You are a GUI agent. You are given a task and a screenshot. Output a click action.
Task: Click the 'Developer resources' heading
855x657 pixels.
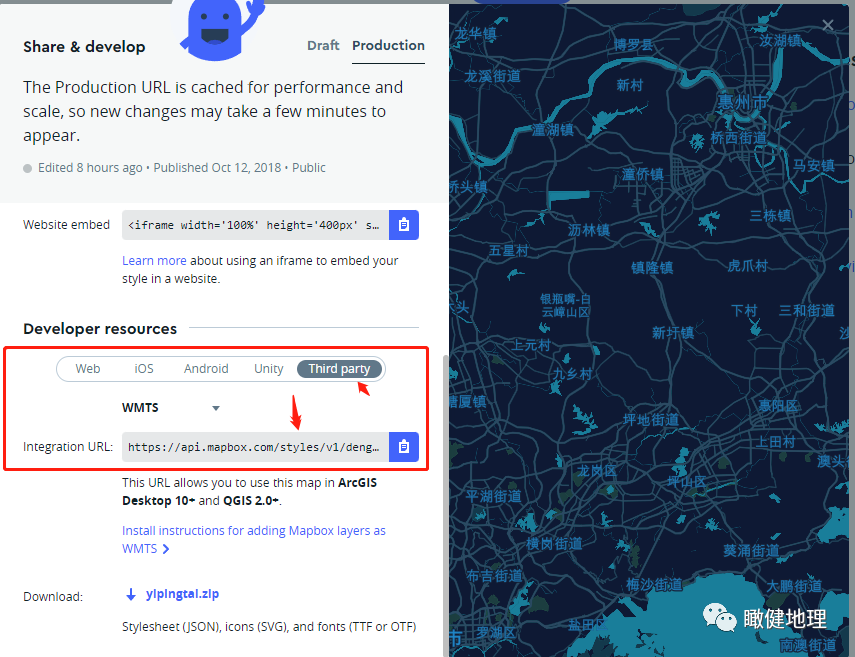tap(100, 329)
